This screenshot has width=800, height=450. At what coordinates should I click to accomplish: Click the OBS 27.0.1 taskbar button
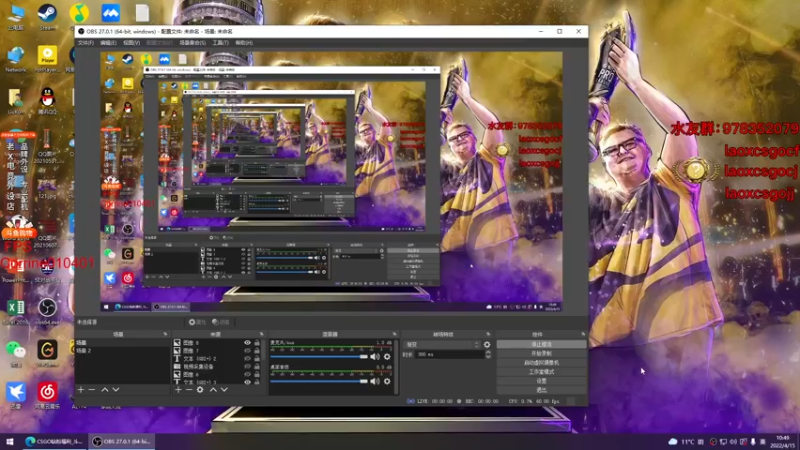[122, 441]
